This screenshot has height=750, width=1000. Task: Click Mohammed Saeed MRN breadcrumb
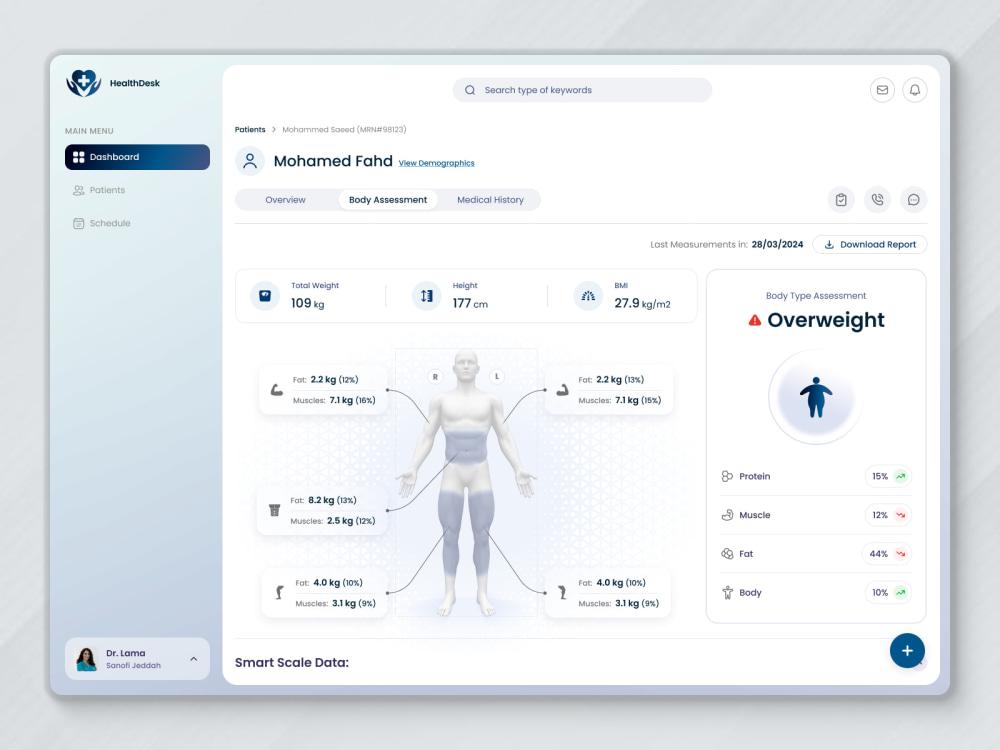344,129
